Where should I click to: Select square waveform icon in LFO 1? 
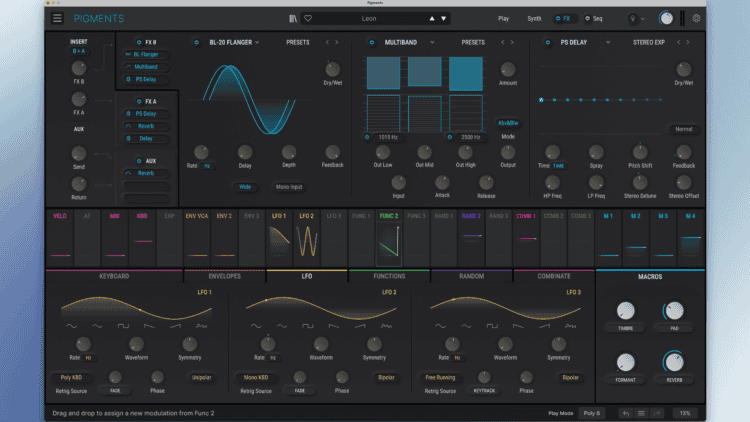pos(123,326)
